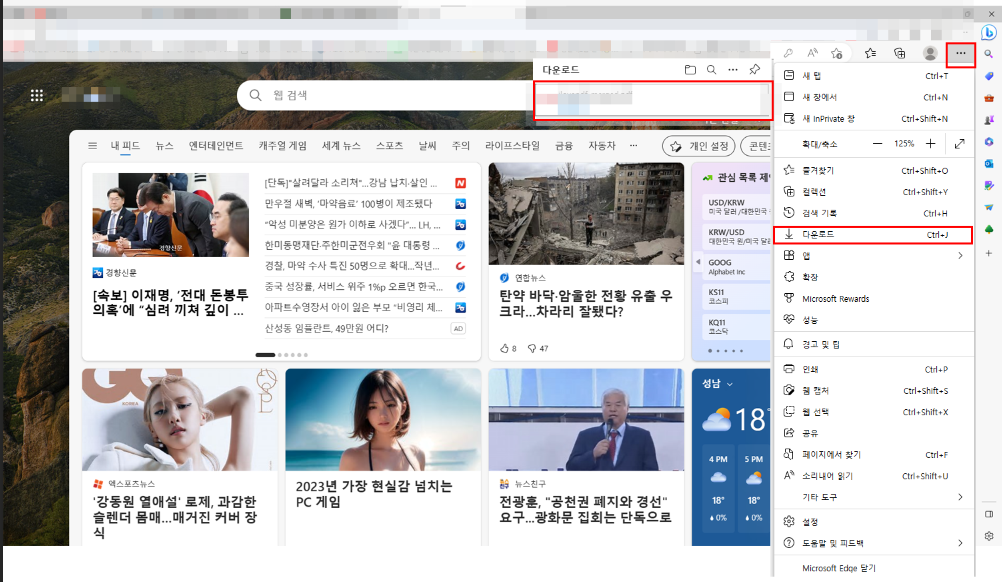Search downloads using the magnifier icon
The height and width of the screenshot is (582, 1002).
click(712, 69)
